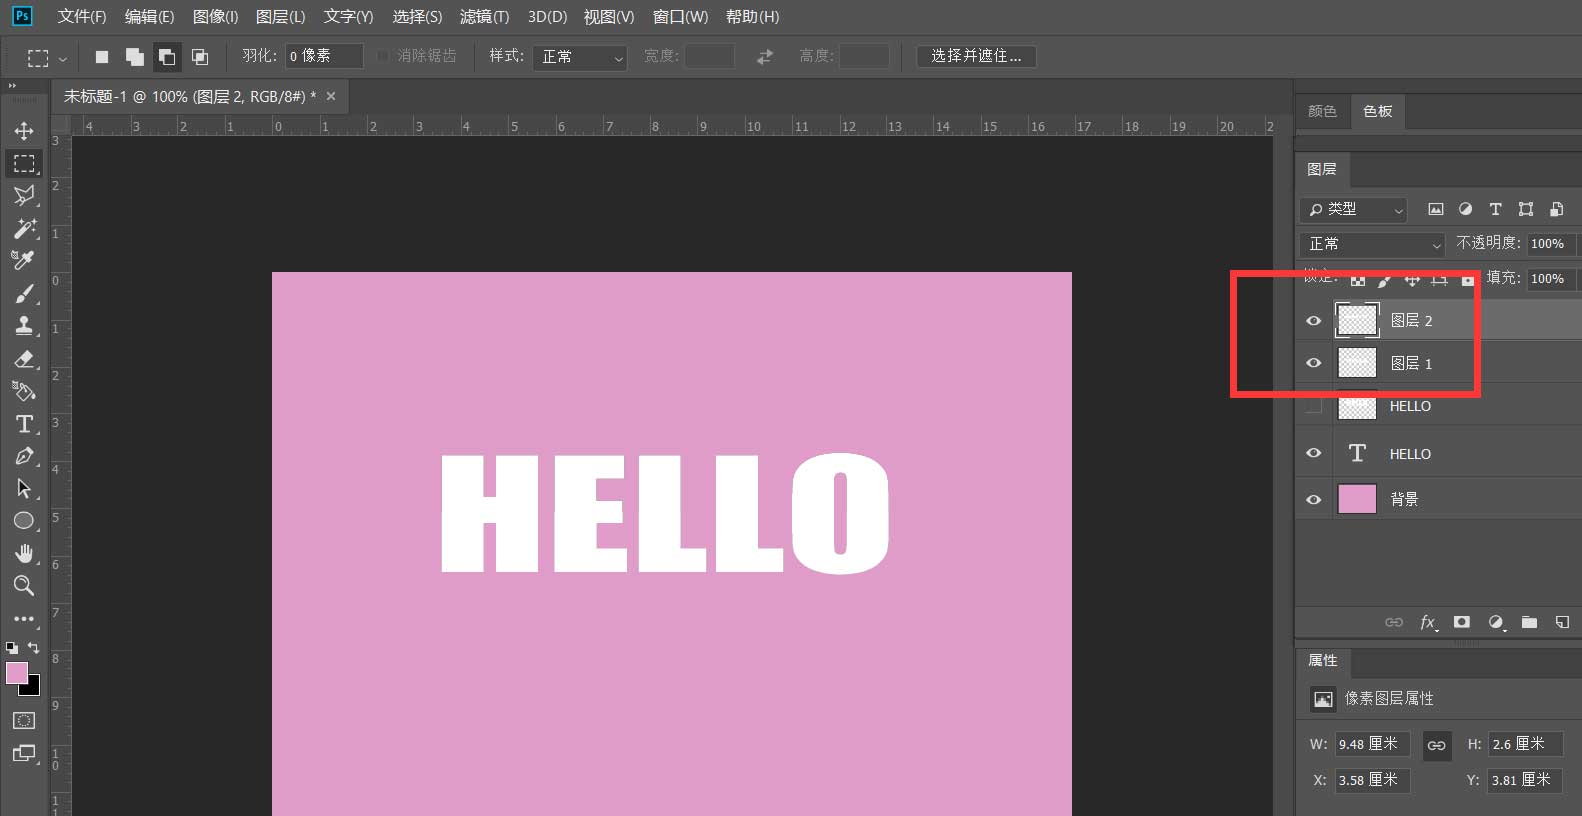
Task: Hide 图层 2 layer visibility
Action: (1314, 321)
